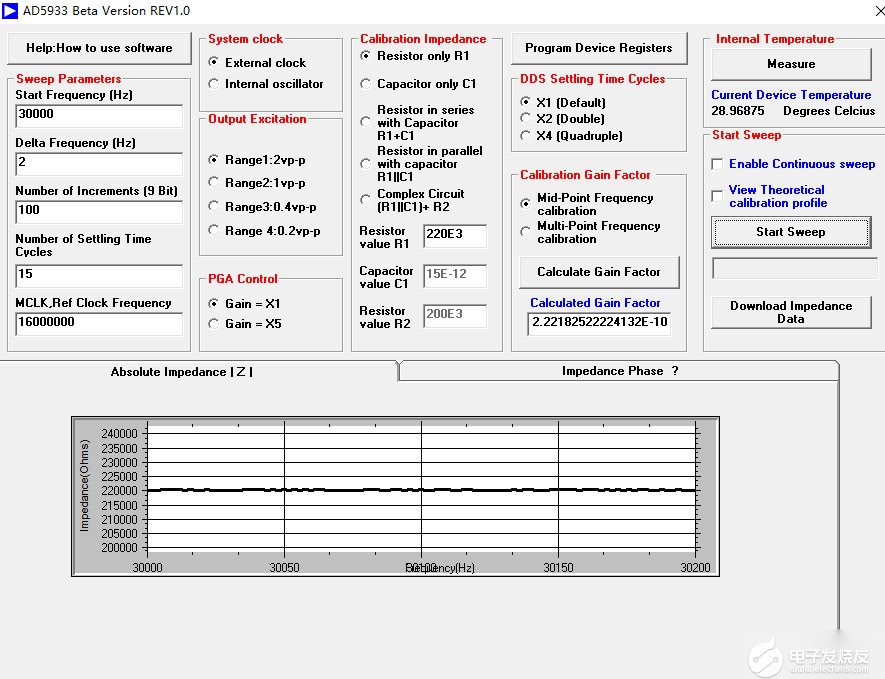This screenshot has height=679, width=885.
Task: Click the 'Impedance(Ohms)' axis title
Action: pos(85,486)
